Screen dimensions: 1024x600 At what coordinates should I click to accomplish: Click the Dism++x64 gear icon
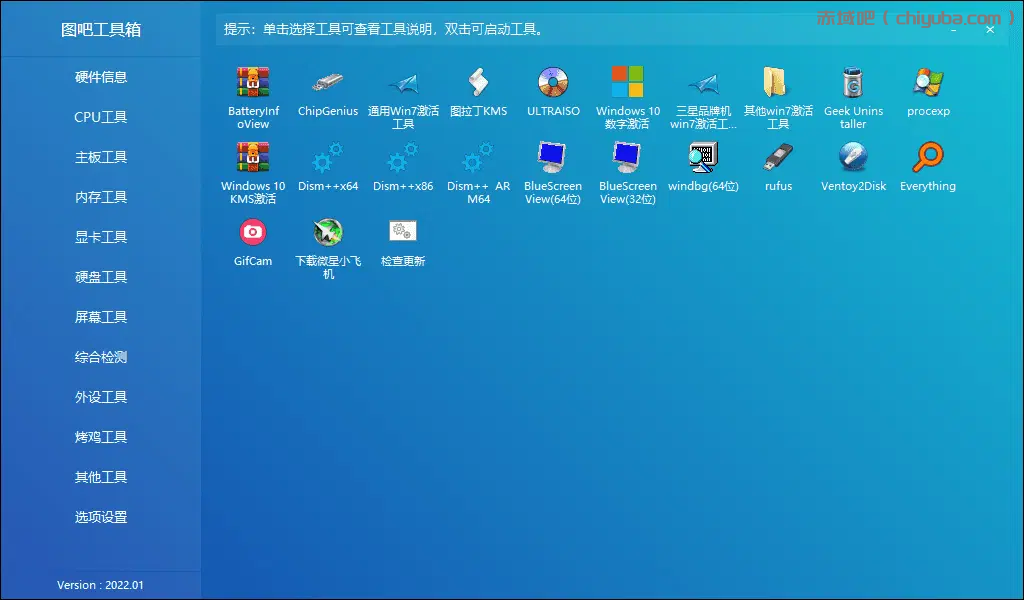[x=328, y=158]
